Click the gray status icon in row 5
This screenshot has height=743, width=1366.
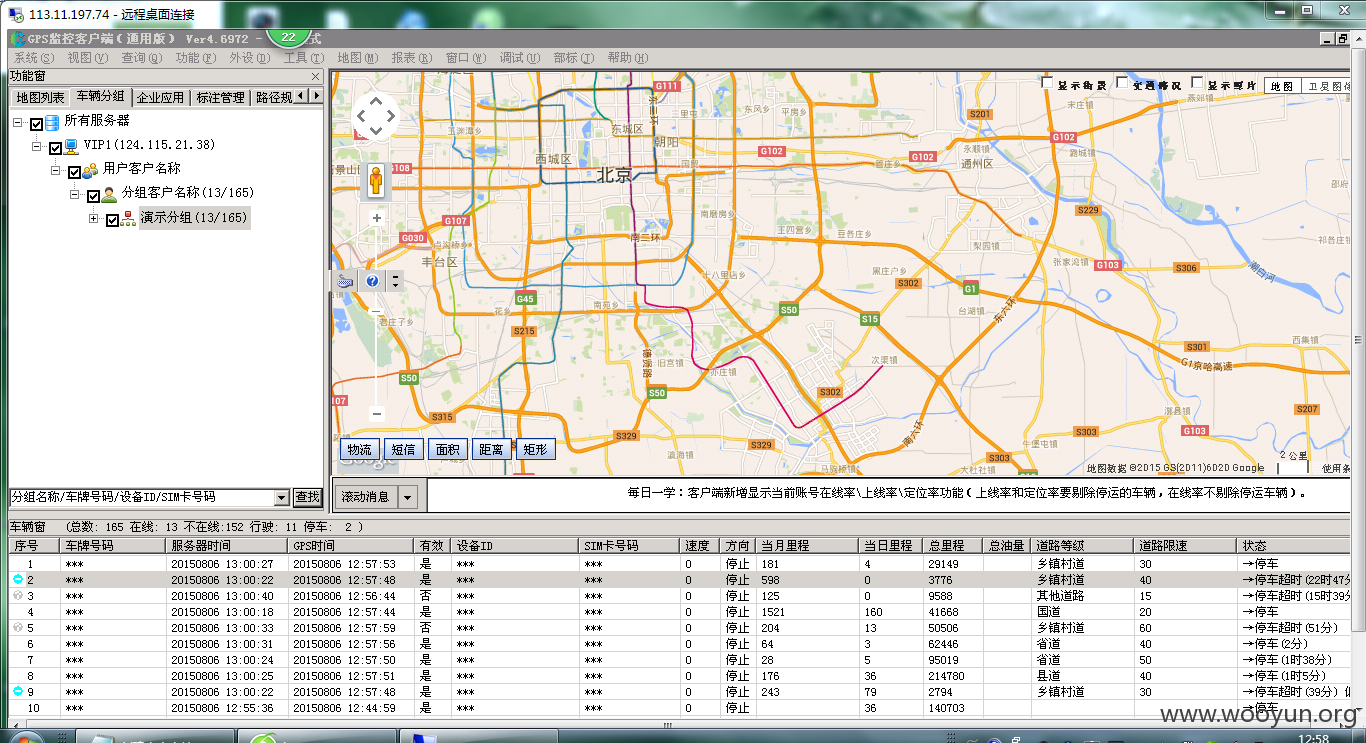click(x=18, y=628)
